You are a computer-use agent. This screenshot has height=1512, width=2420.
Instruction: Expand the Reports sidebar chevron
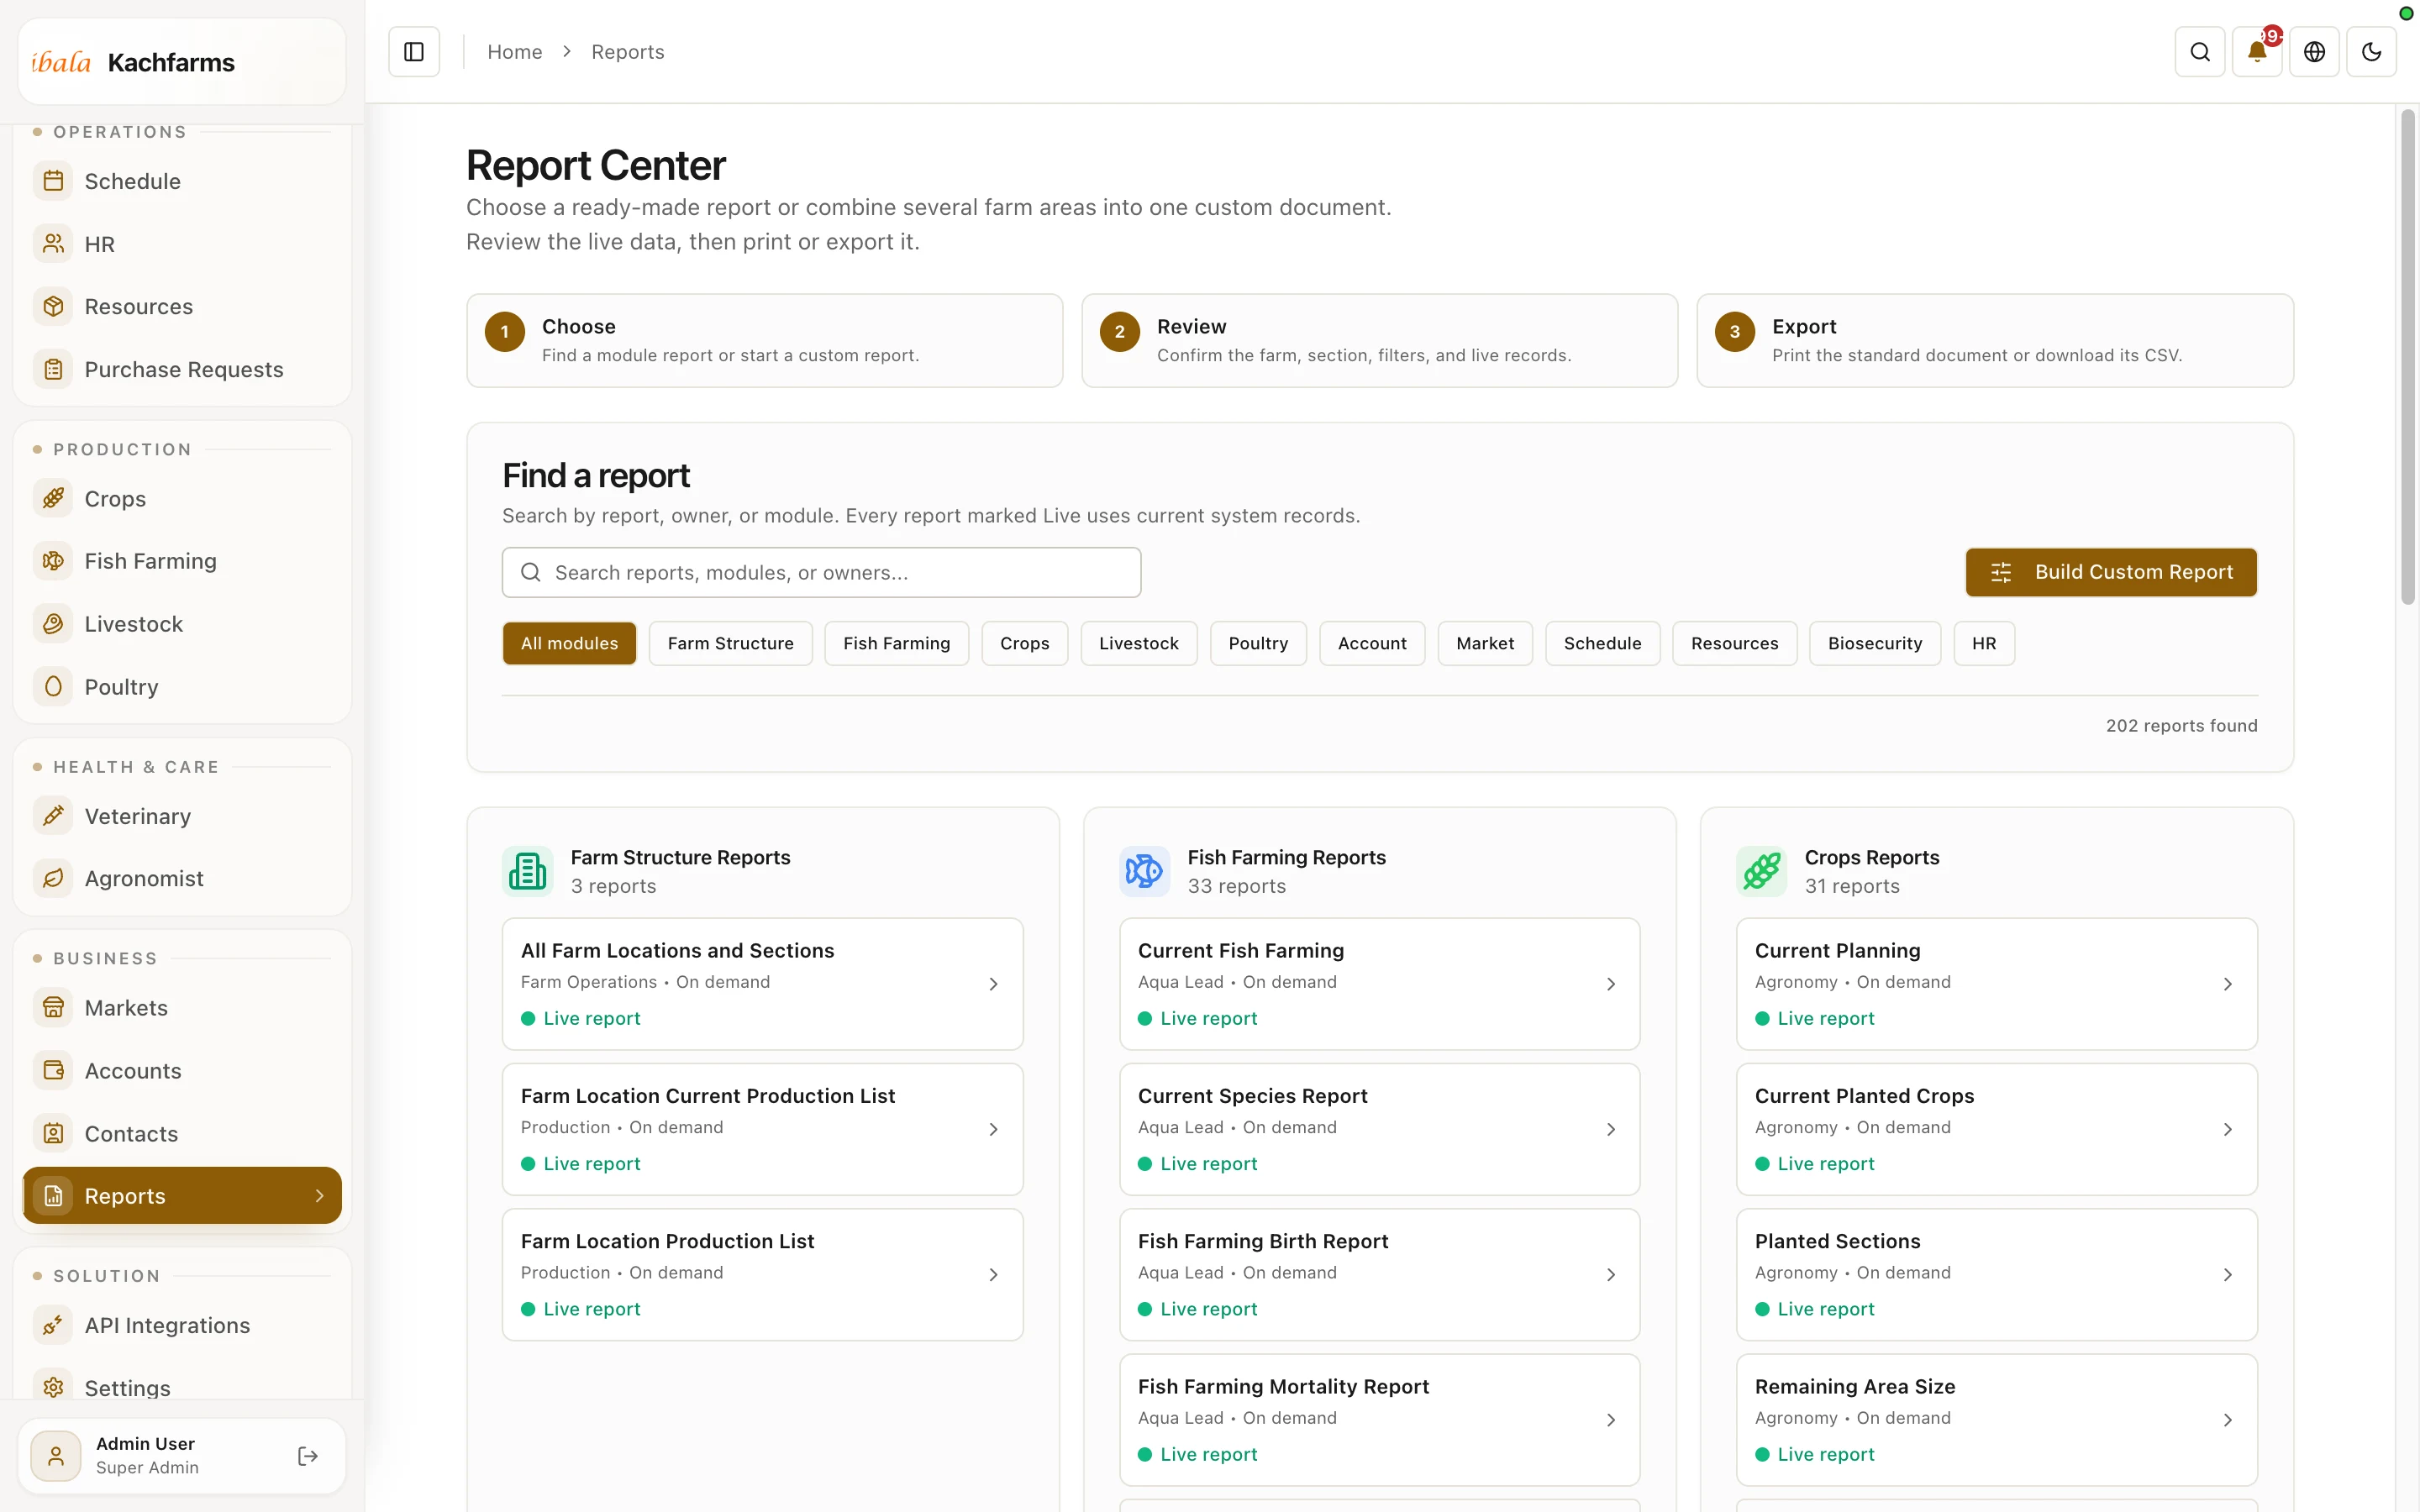319,1196
